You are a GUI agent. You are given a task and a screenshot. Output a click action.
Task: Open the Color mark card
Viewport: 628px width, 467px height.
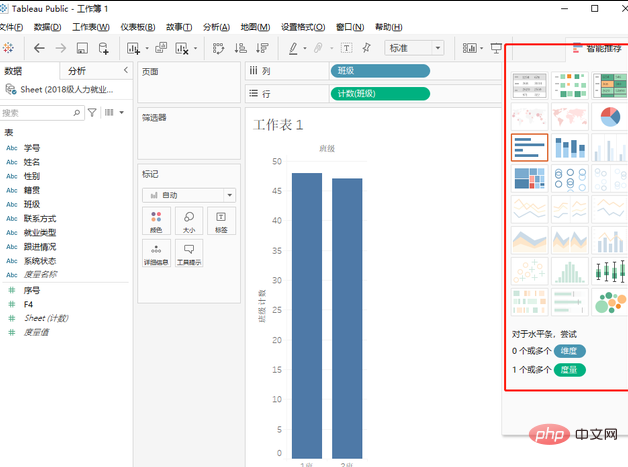point(156,221)
